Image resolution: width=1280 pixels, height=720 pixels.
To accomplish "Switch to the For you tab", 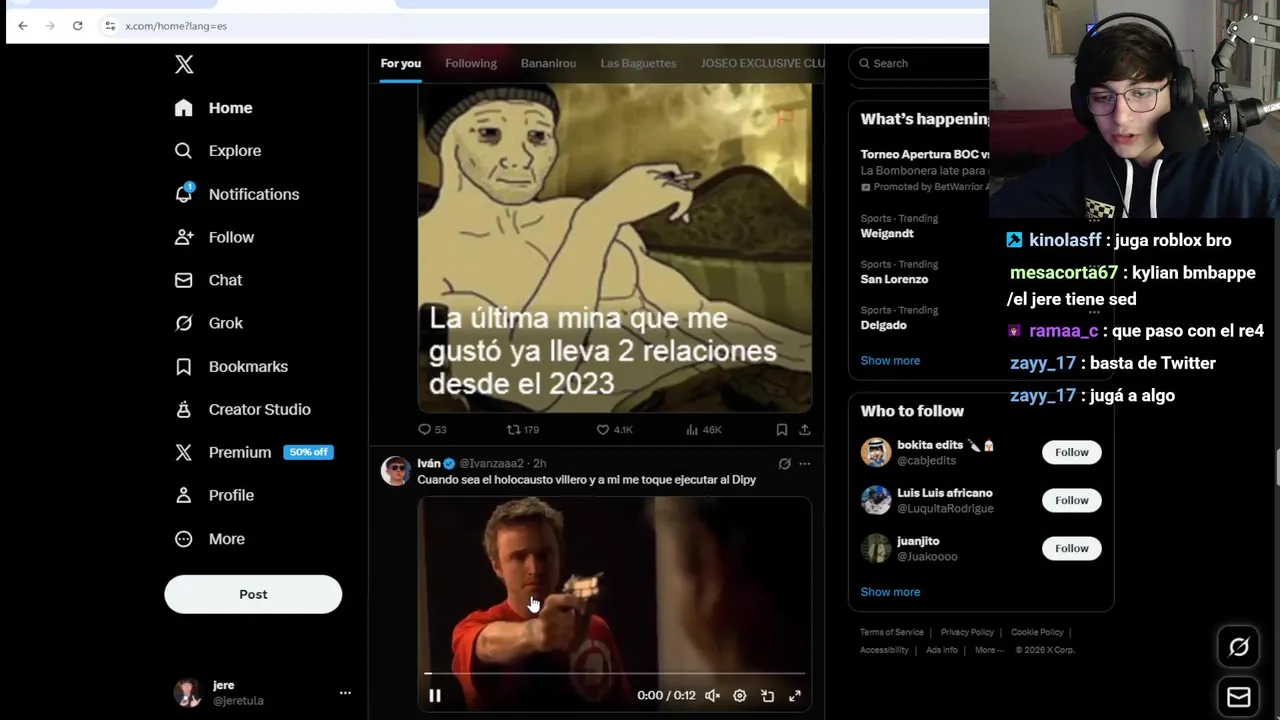I will [400, 63].
